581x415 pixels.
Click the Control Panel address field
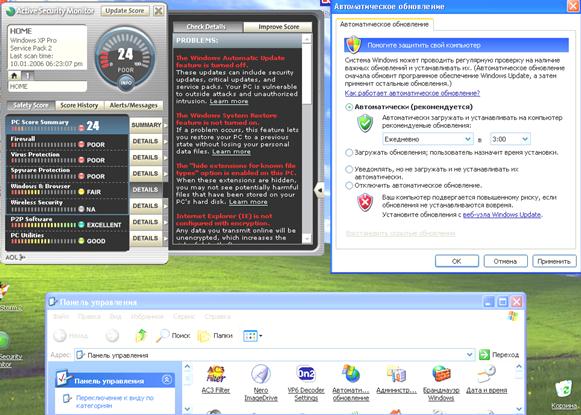tap(274, 355)
